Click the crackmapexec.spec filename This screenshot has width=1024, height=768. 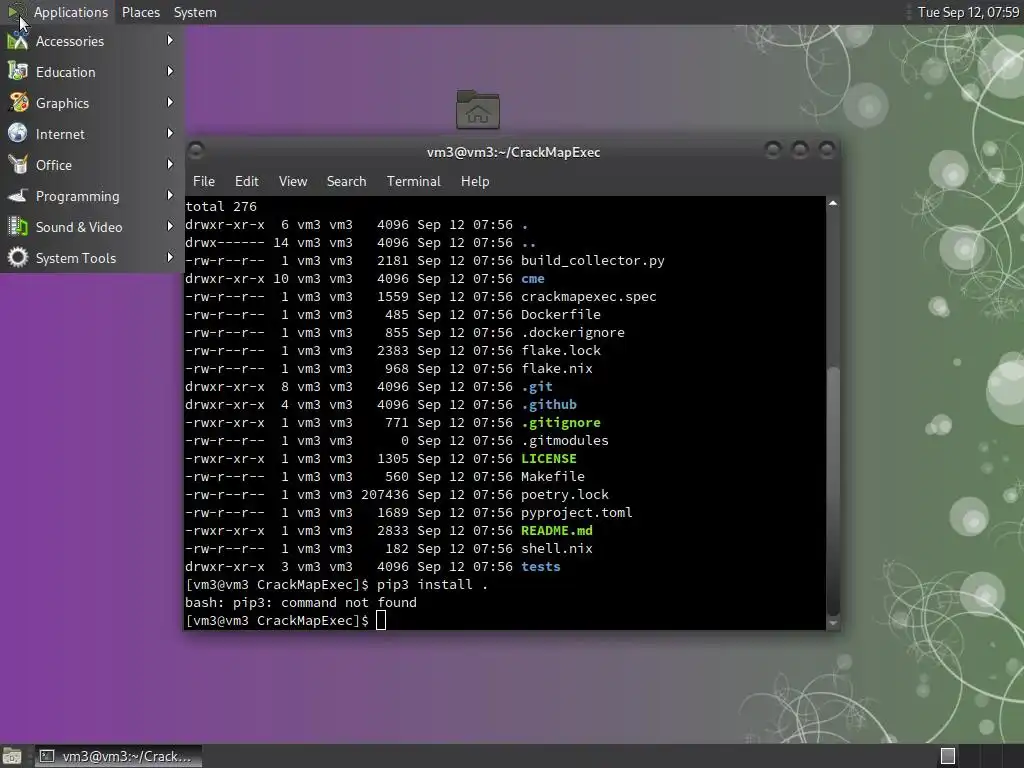click(x=588, y=296)
